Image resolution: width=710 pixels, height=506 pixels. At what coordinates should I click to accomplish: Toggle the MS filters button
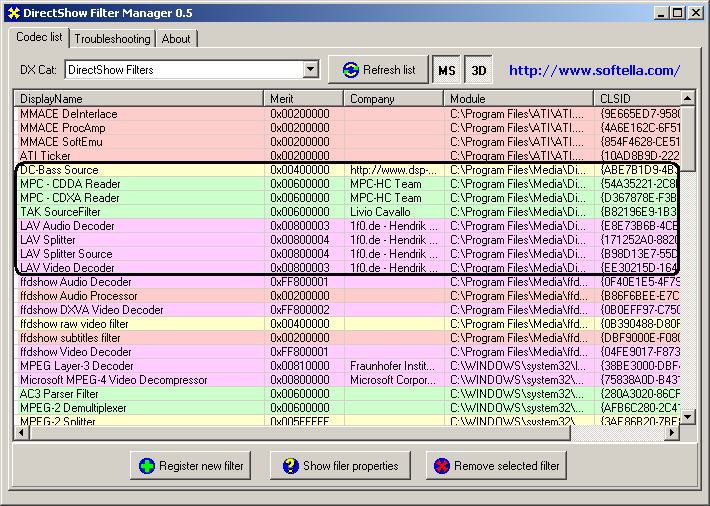pos(446,70)
